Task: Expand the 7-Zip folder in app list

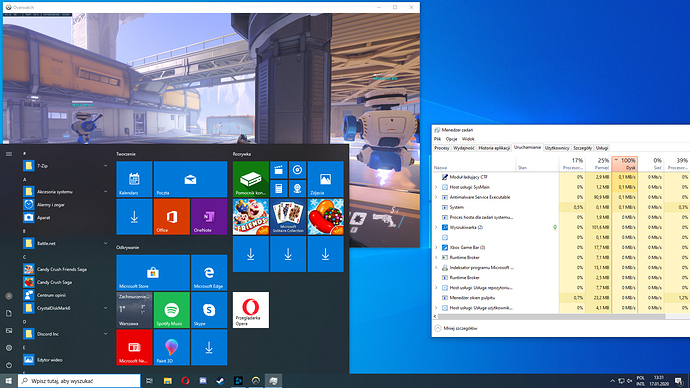Action: click(x=106, y=166)
